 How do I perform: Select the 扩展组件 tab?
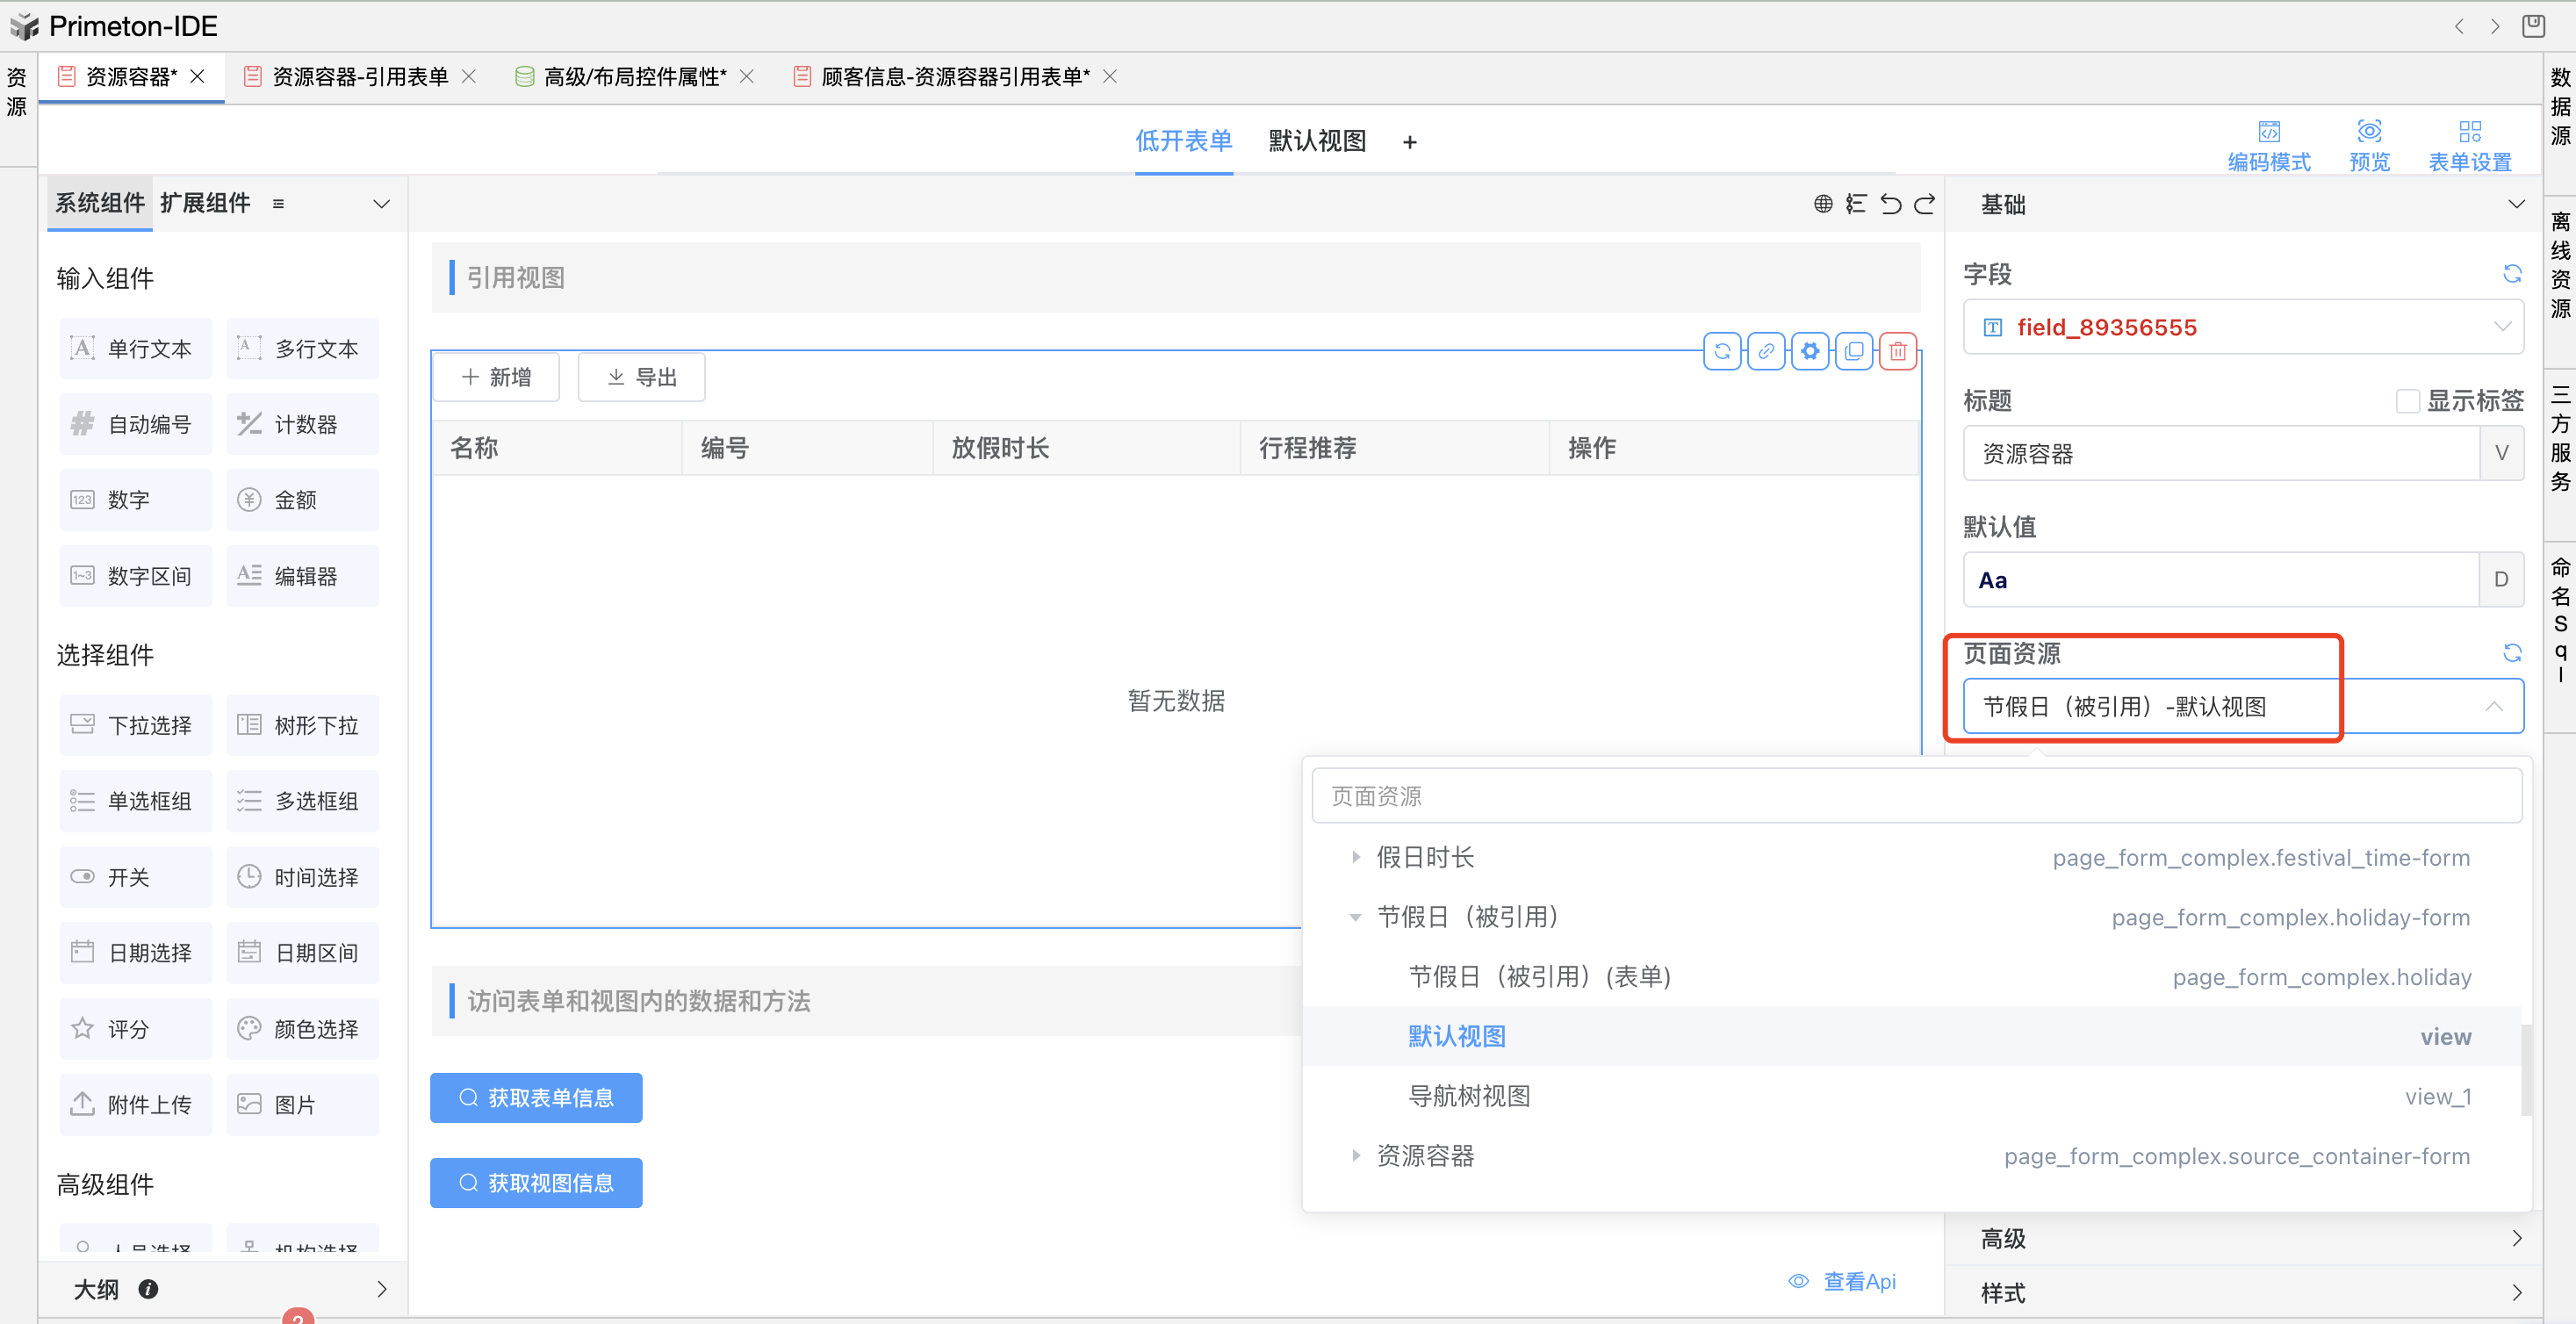205,203
